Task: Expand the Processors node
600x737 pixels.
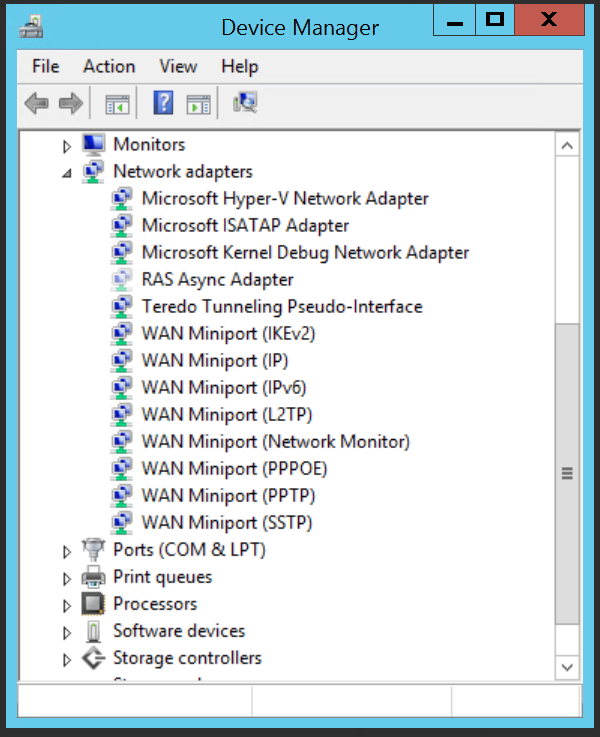Action: (x=67, y=606)
